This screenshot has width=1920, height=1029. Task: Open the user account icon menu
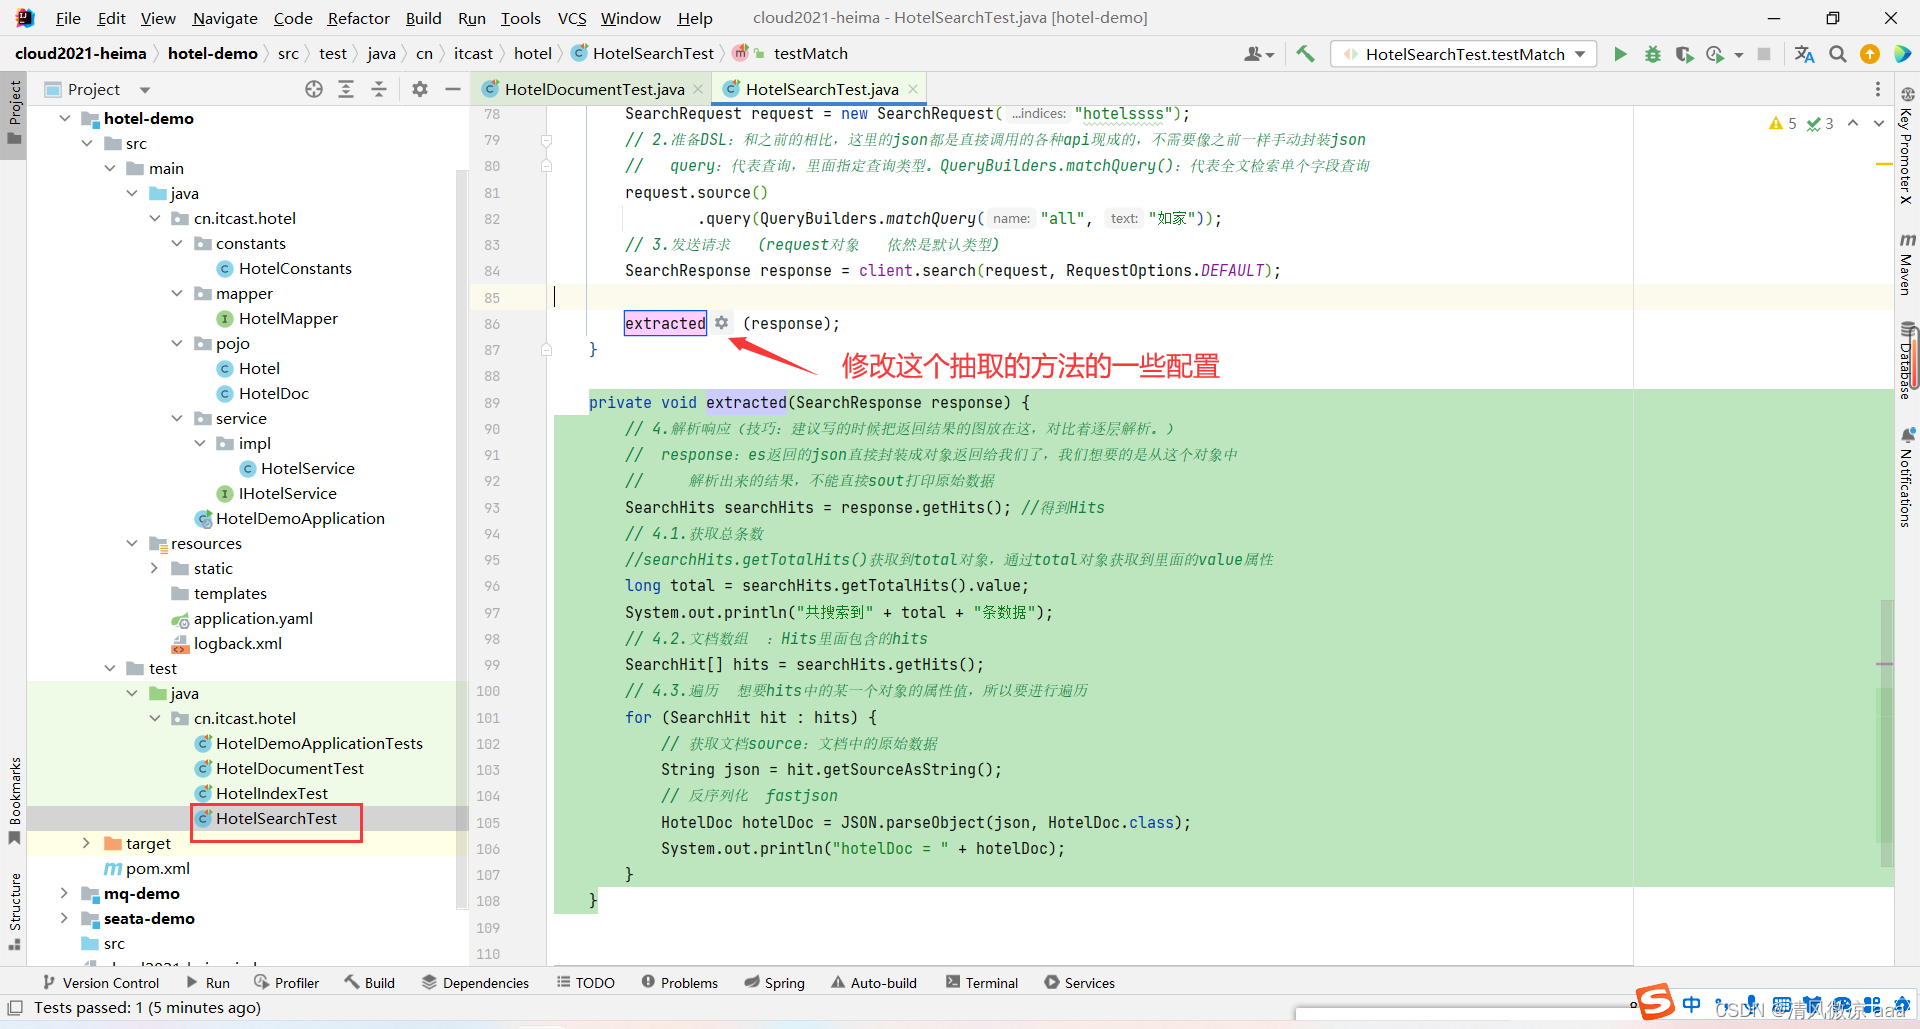click(x=1258, y=54)
